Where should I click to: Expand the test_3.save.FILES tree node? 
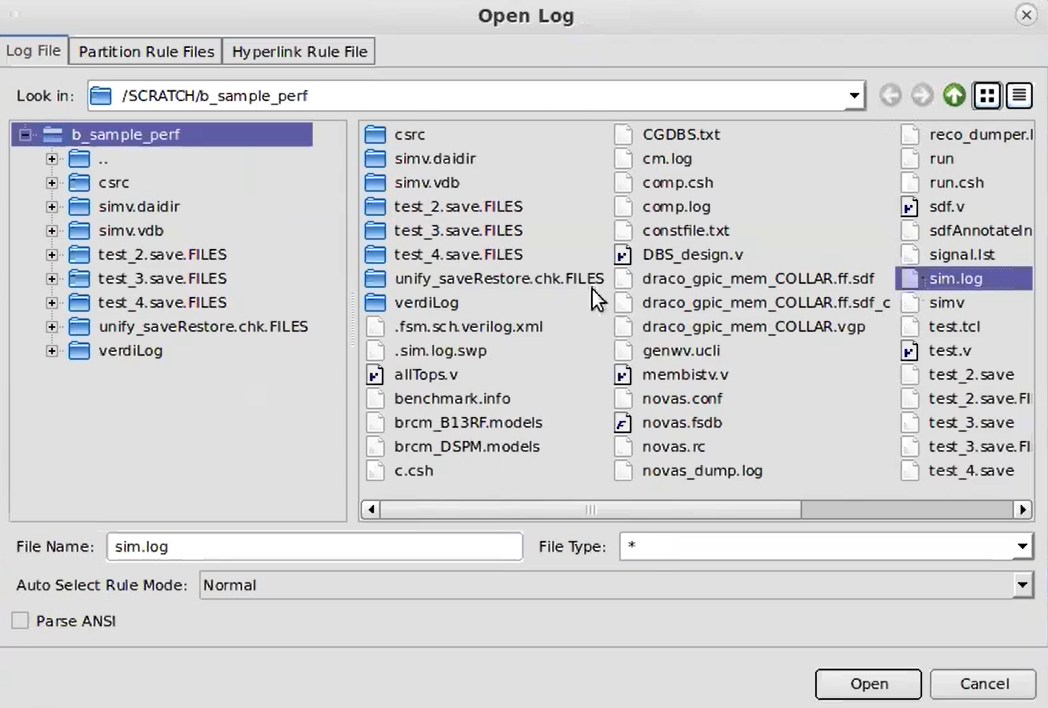(x=51, y=279)
